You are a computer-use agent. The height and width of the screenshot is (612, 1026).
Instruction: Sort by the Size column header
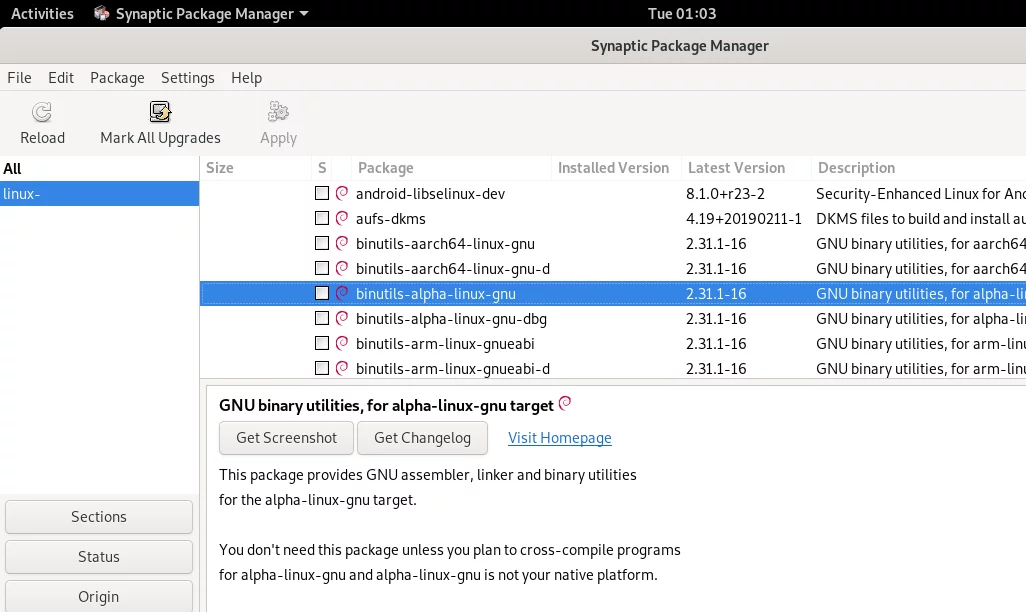pos(256,168)
